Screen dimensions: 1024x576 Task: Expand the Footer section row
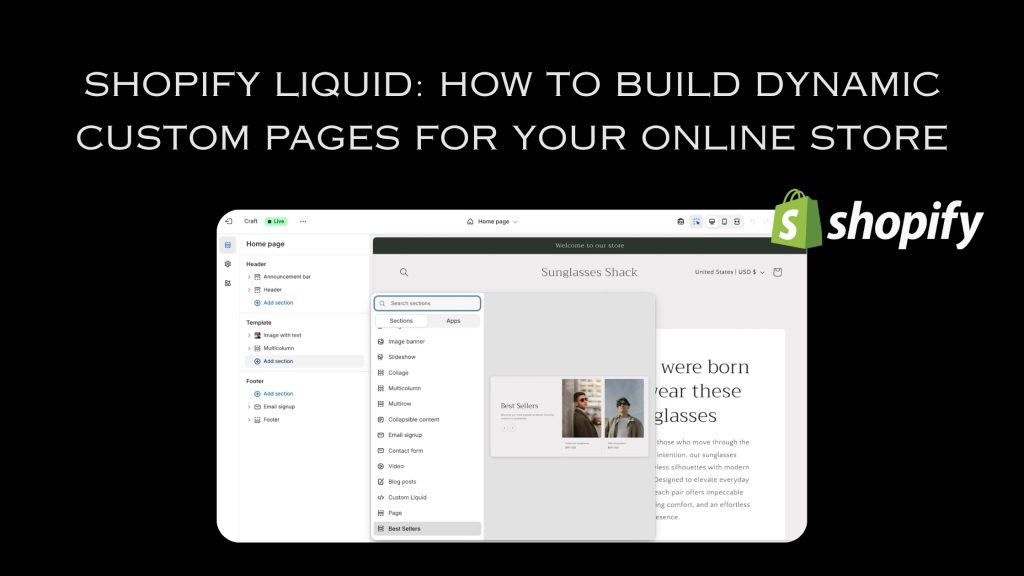(249, 420)
